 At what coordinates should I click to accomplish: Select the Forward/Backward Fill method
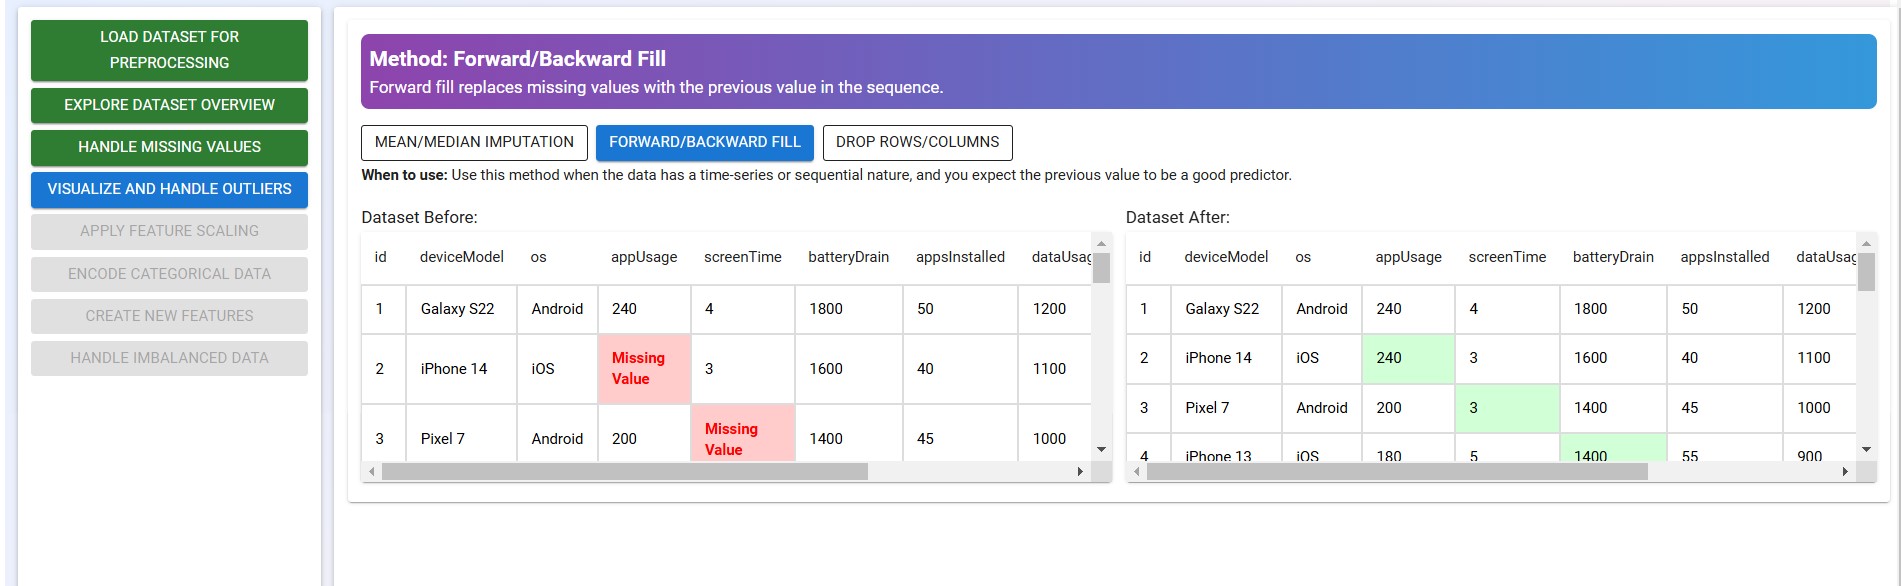[704, 142]
